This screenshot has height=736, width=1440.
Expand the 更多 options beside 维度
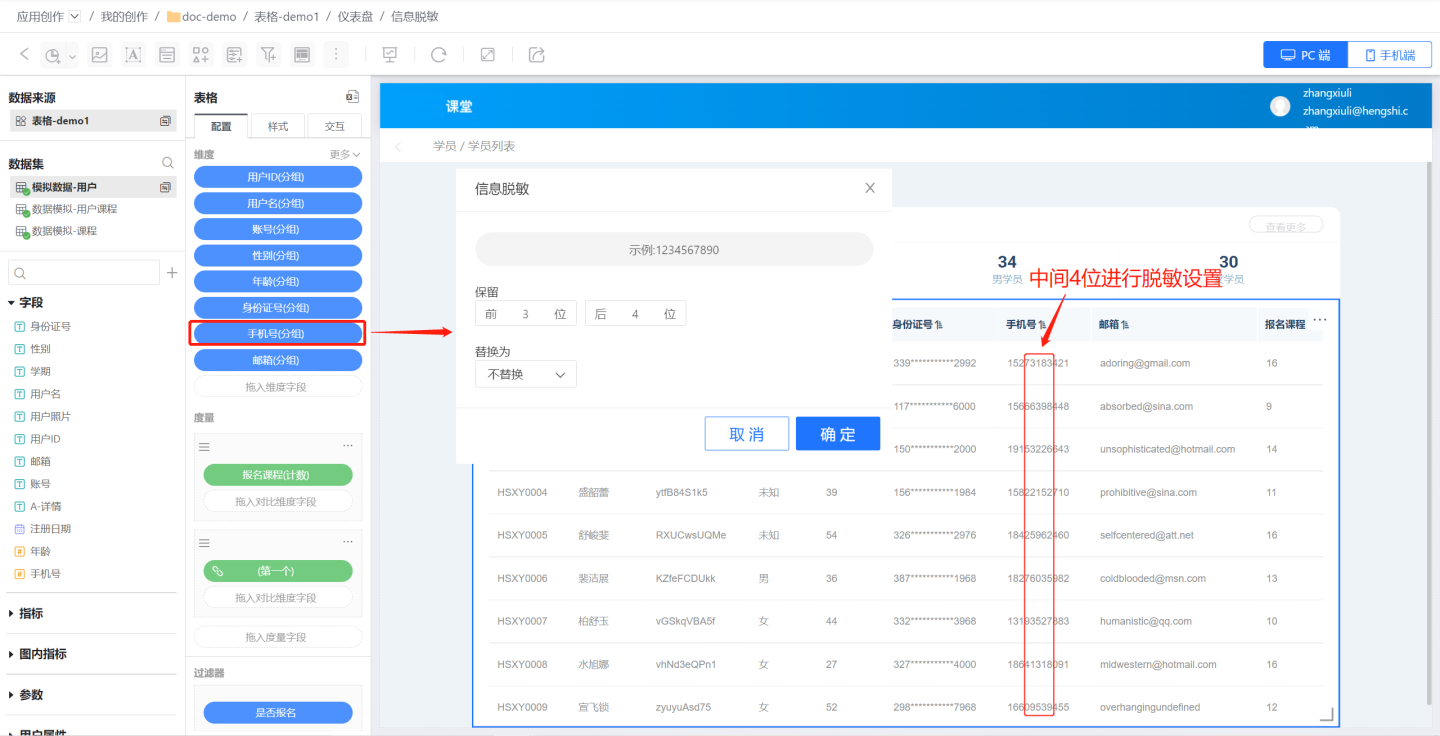[x=345, y=155]
